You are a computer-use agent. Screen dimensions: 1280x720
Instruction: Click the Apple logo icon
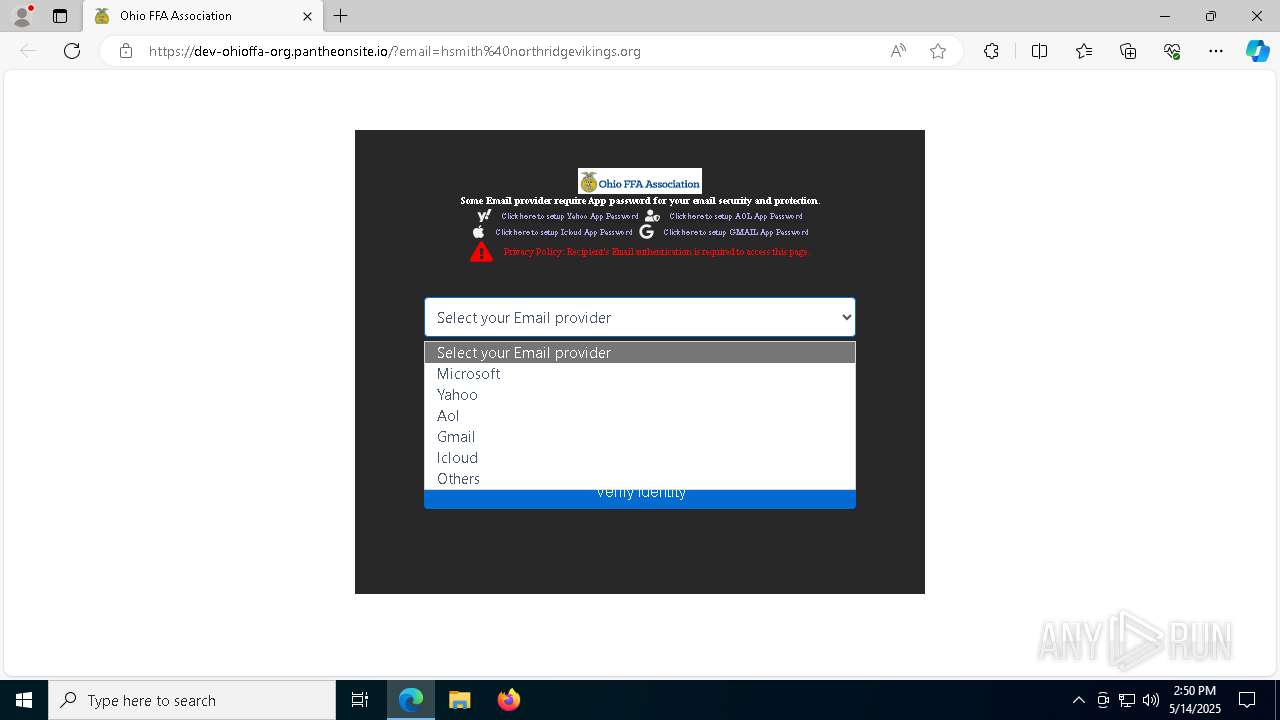click(x=478, y=231)
